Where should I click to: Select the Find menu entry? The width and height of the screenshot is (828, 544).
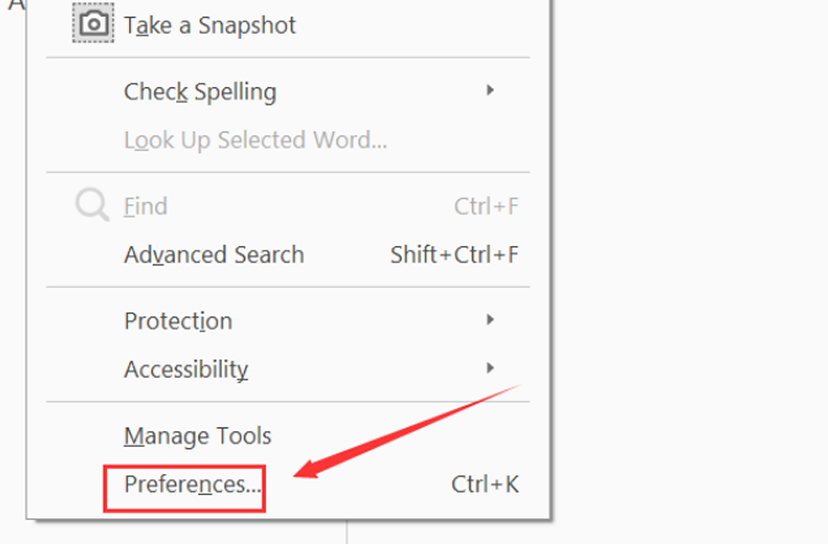(146, 207)
